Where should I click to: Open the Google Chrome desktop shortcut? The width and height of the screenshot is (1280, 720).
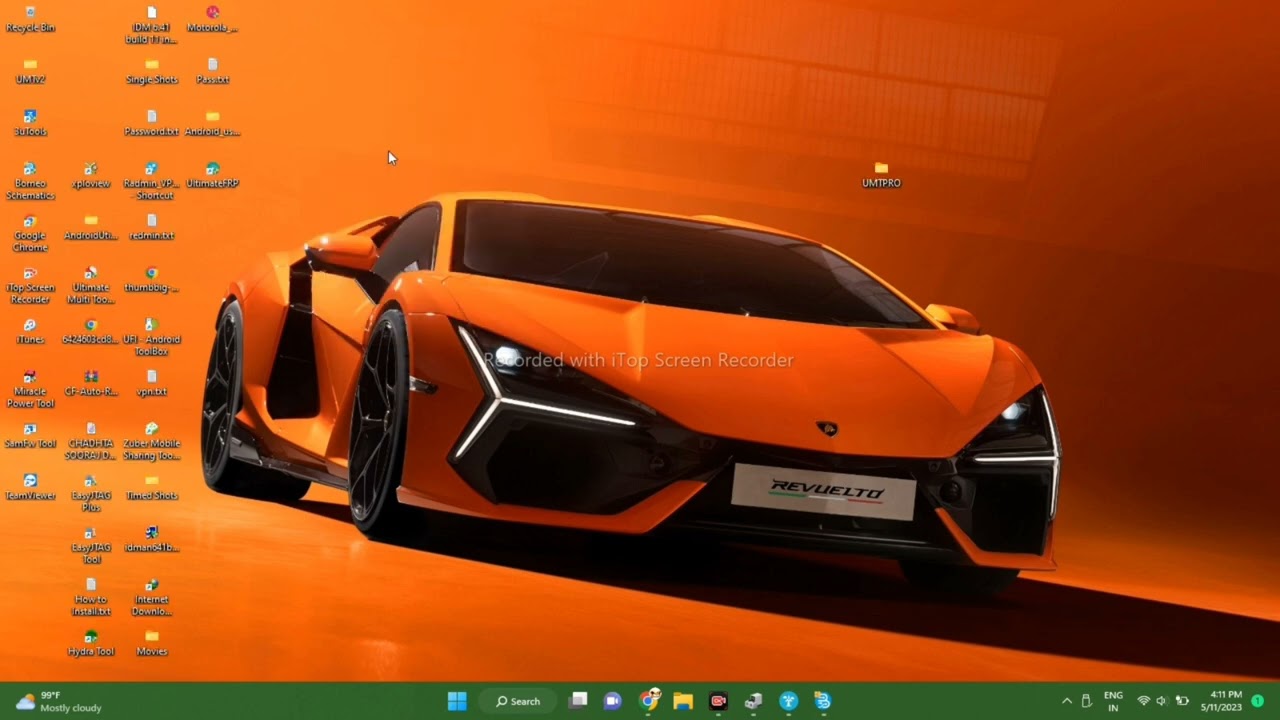coord(30,233)
